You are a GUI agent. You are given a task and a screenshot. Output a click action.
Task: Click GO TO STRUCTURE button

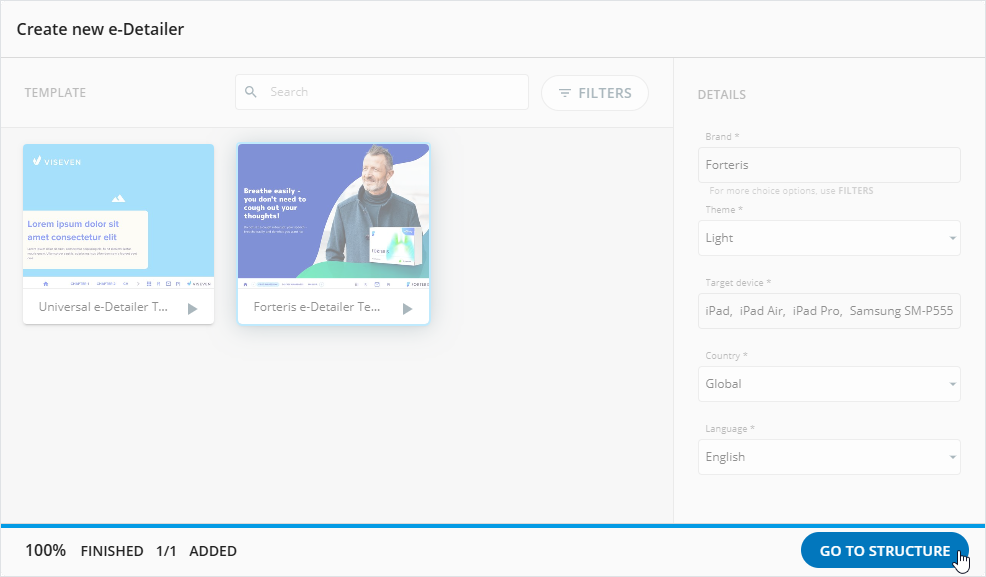884,551
